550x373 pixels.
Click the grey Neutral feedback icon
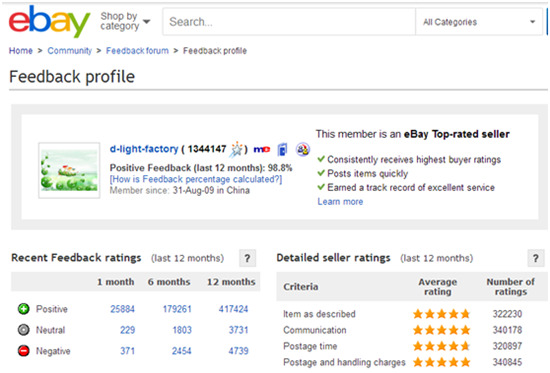24,330
